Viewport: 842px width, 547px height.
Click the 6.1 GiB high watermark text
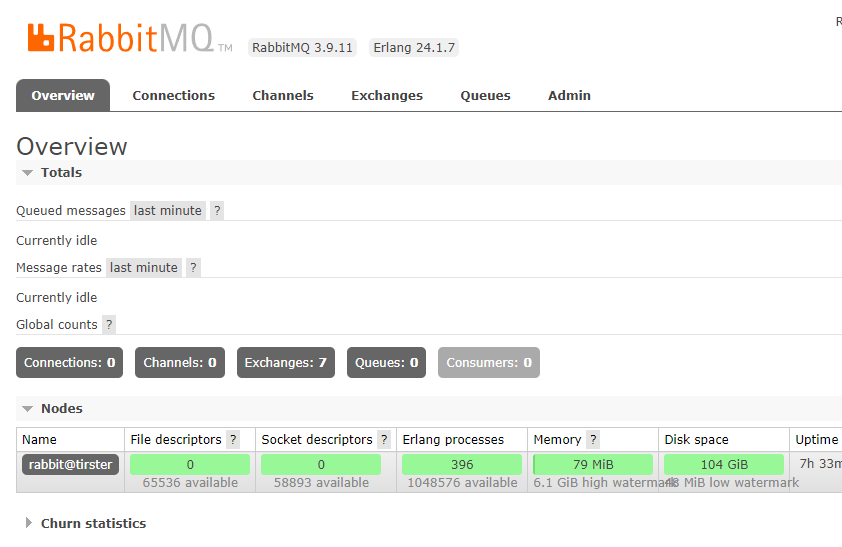(x=603, y=483)
